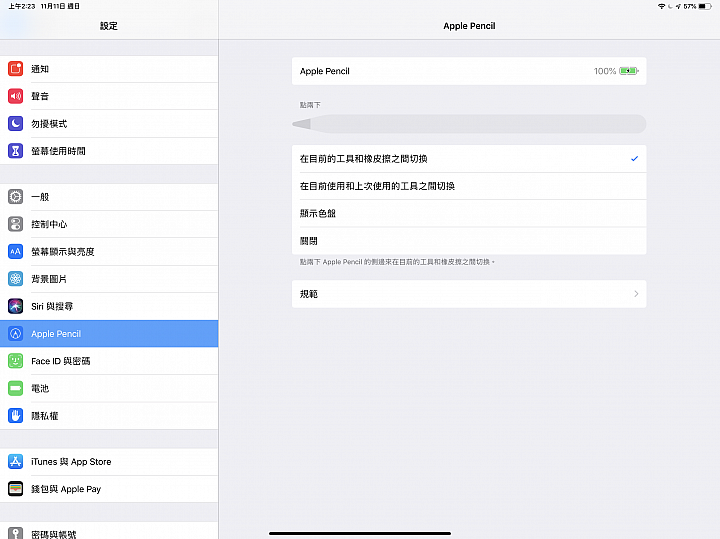Screen dimensions: 720x539
Task: Go to iTunes 與 App Store settings
Action: [x=109, y=461]
